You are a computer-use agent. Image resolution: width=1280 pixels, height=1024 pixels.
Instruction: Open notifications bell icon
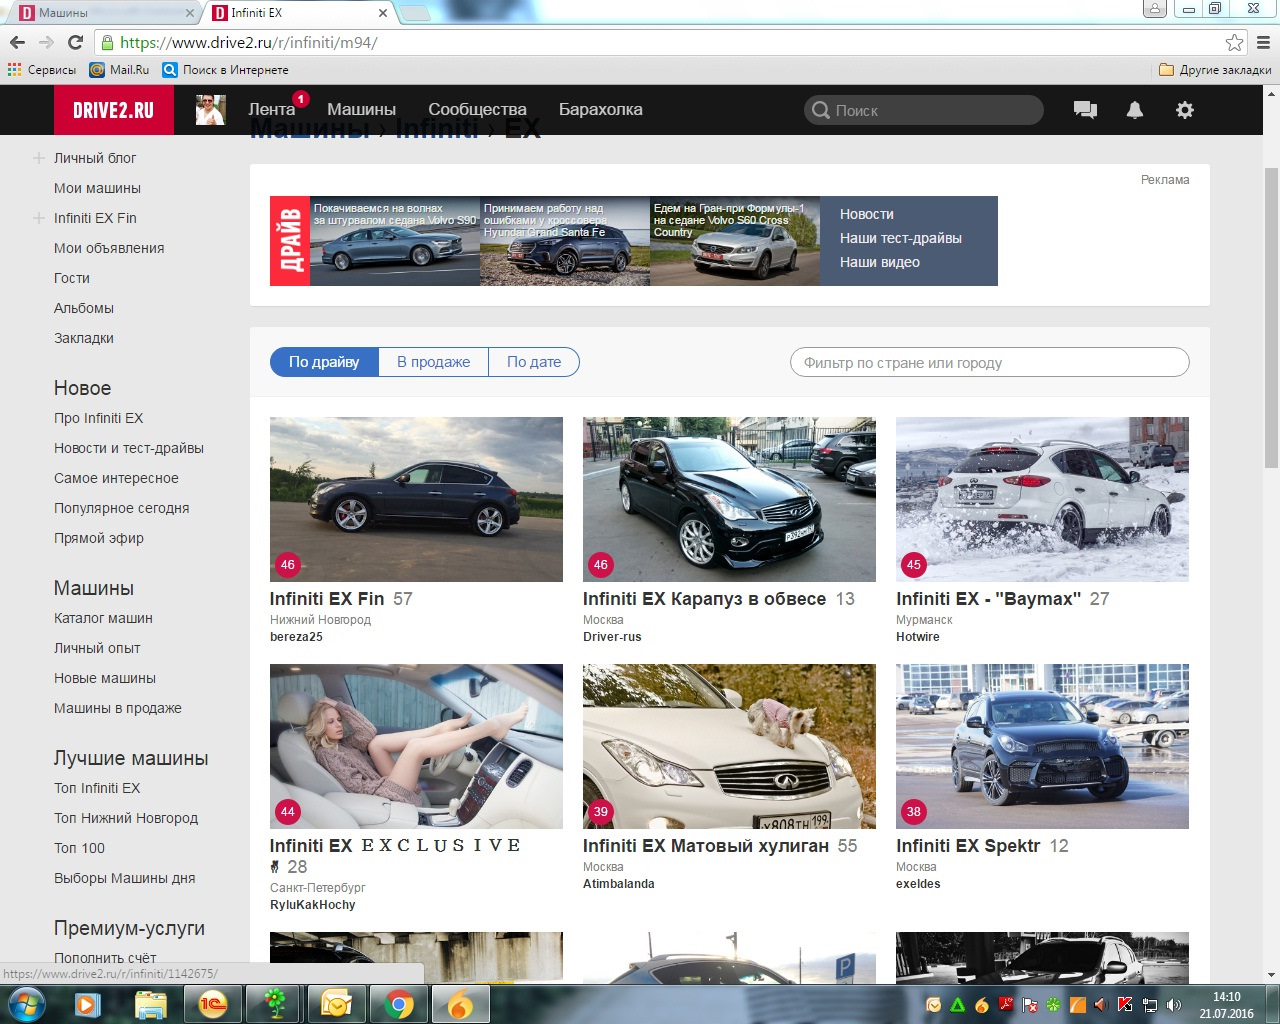tap(1135, 110)
